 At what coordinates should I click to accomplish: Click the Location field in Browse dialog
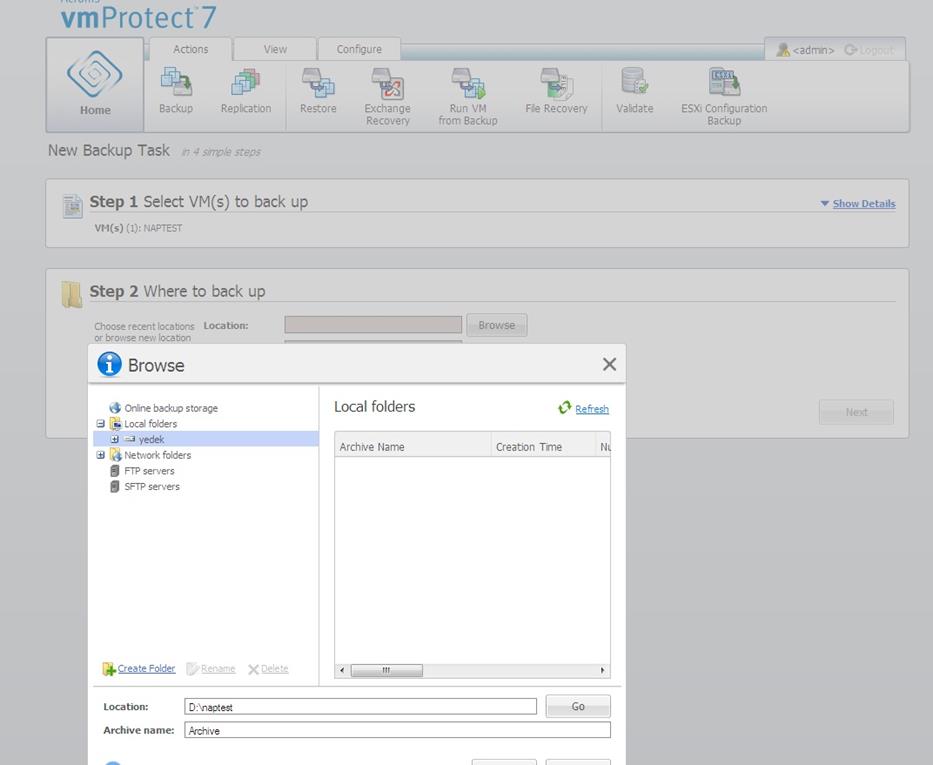click(360, 707)
